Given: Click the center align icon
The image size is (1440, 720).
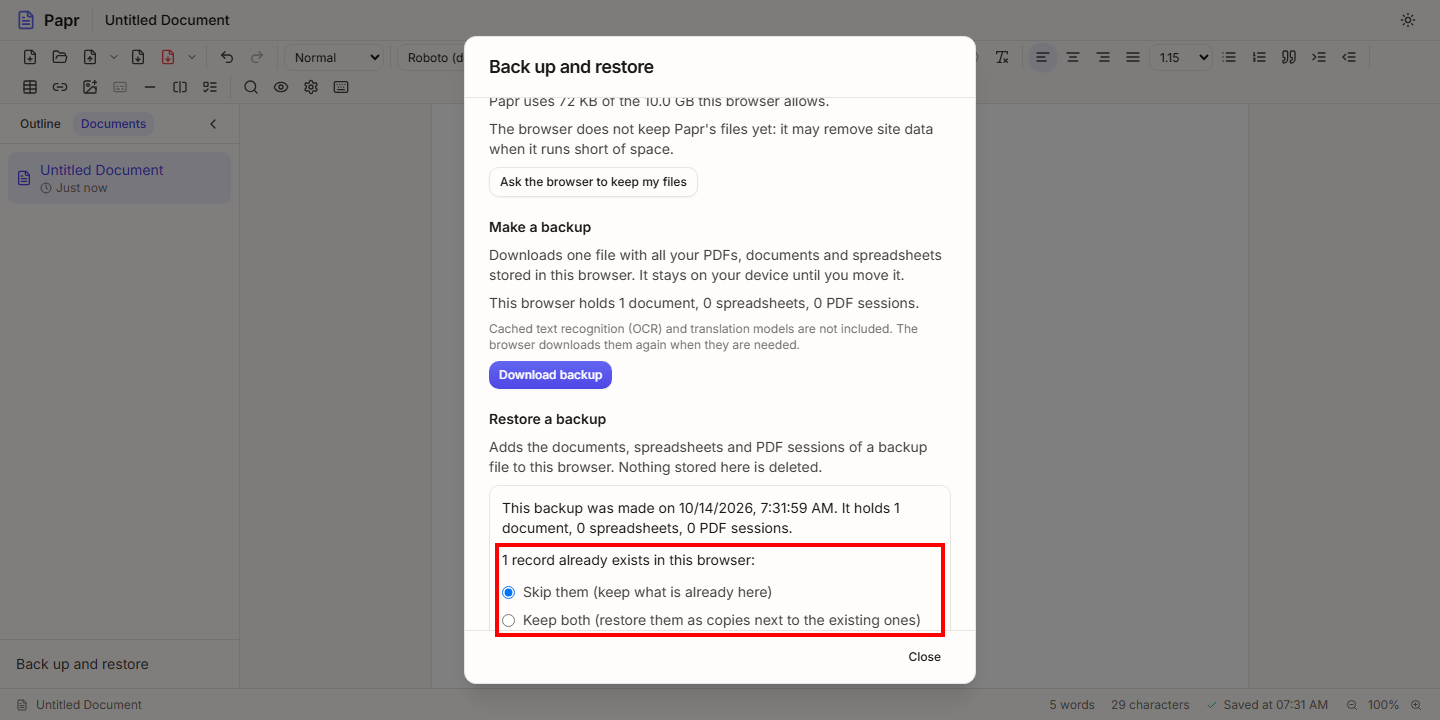Looking at the screenshot, I should (1073, 57).
